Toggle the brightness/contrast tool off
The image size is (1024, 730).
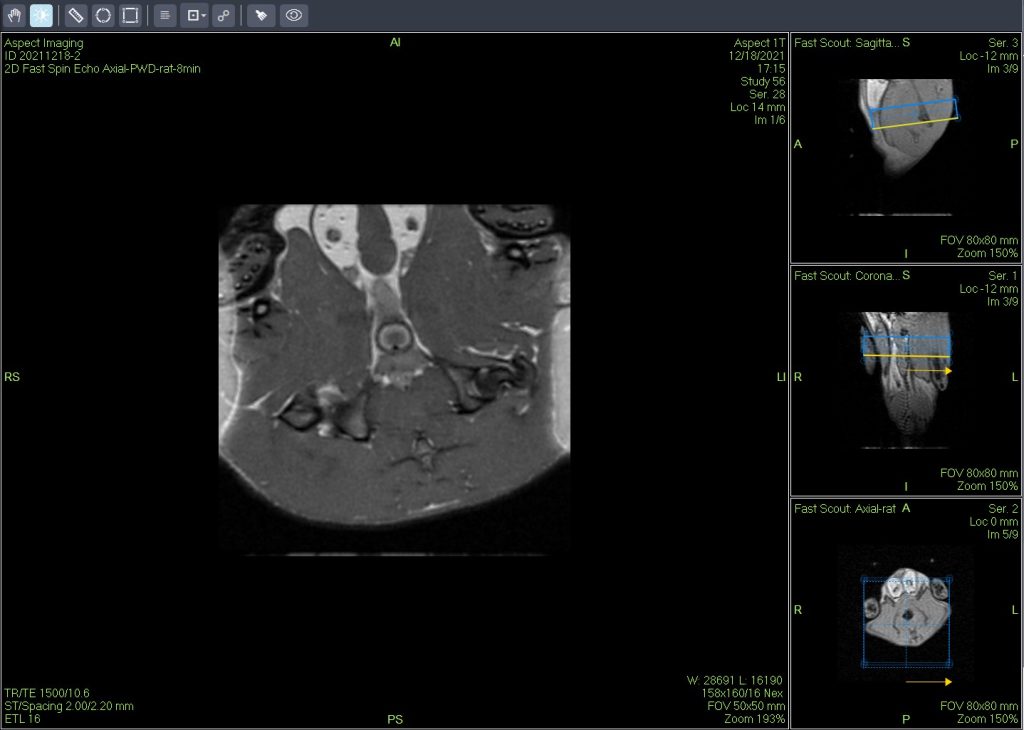point(41,15)
